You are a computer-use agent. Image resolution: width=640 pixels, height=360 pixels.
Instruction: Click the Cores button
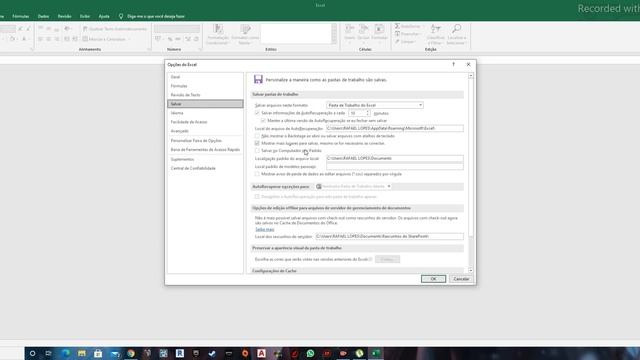click(x=387, y=259)
